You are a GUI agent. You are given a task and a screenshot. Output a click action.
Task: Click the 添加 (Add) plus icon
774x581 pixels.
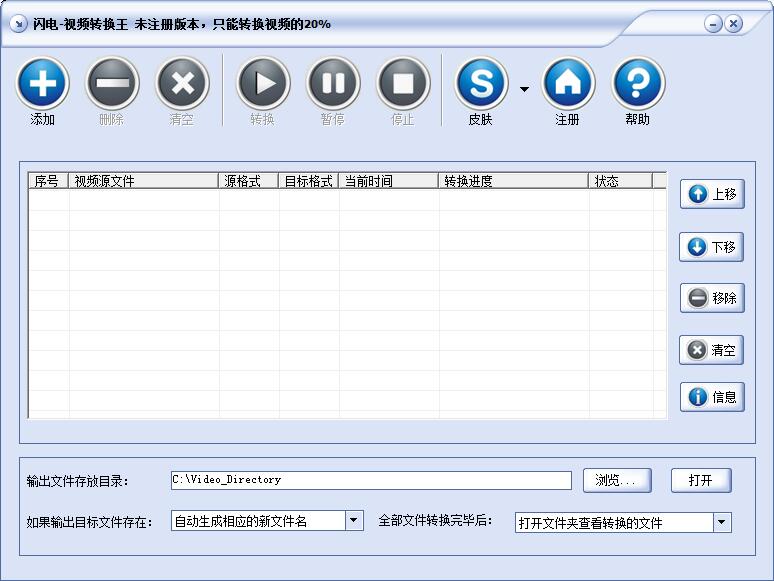click(42, 84)
